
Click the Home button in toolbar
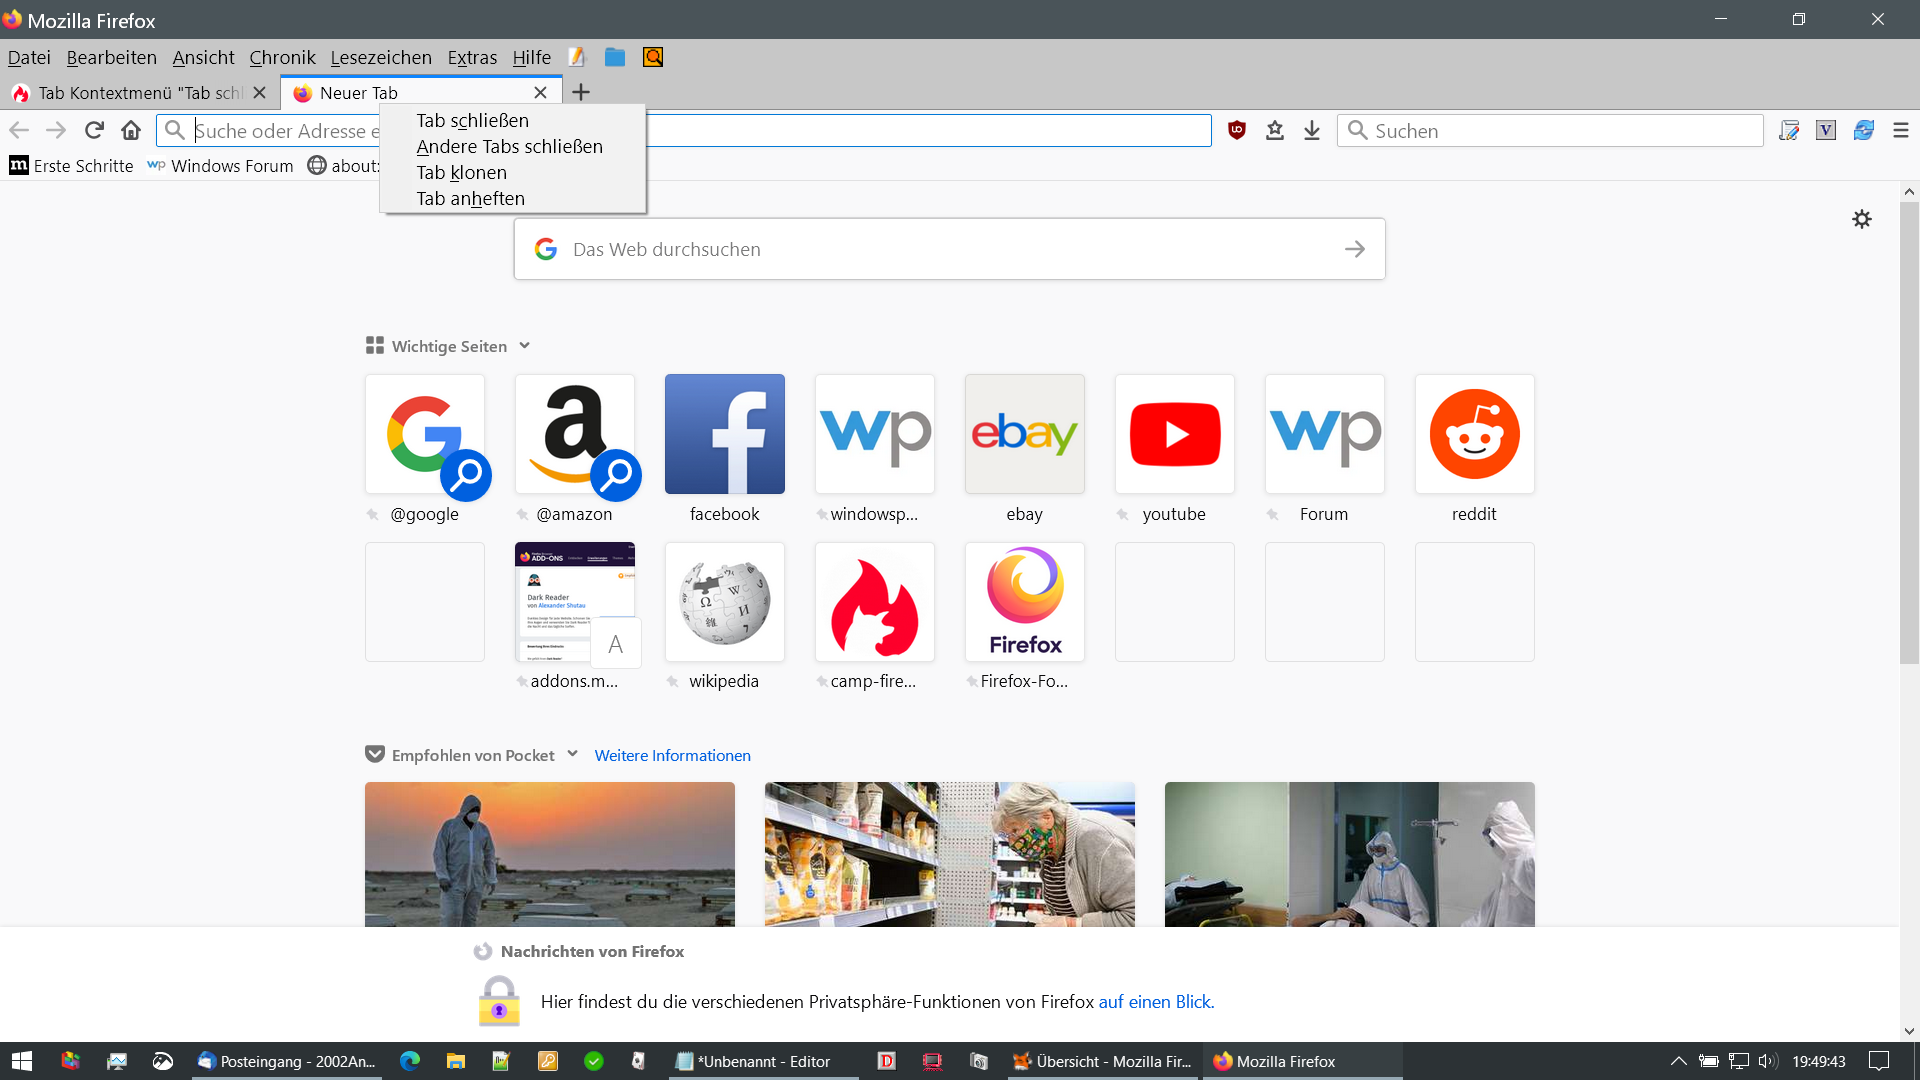tap(131, 130)
